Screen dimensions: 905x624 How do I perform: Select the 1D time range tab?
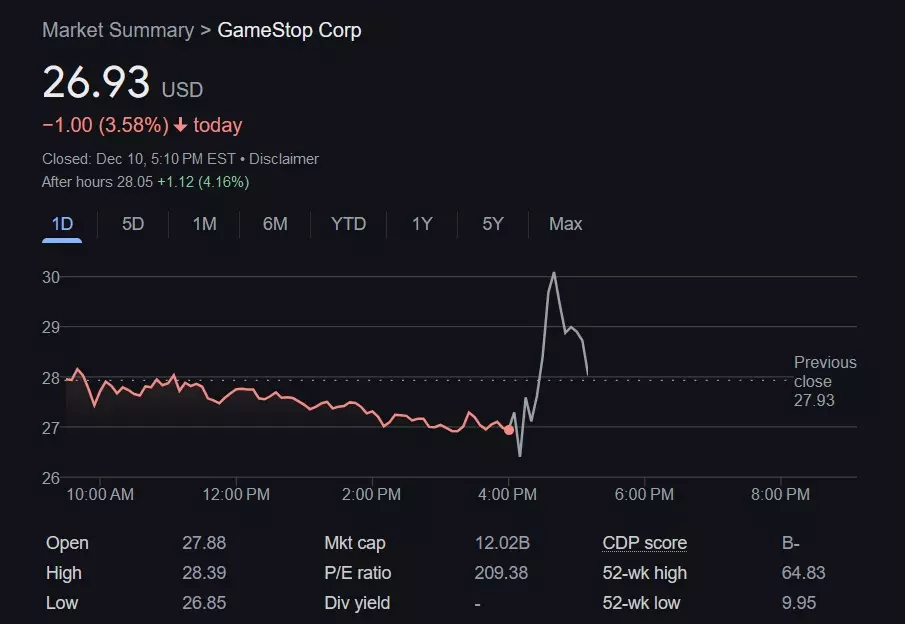pos(62,224)
